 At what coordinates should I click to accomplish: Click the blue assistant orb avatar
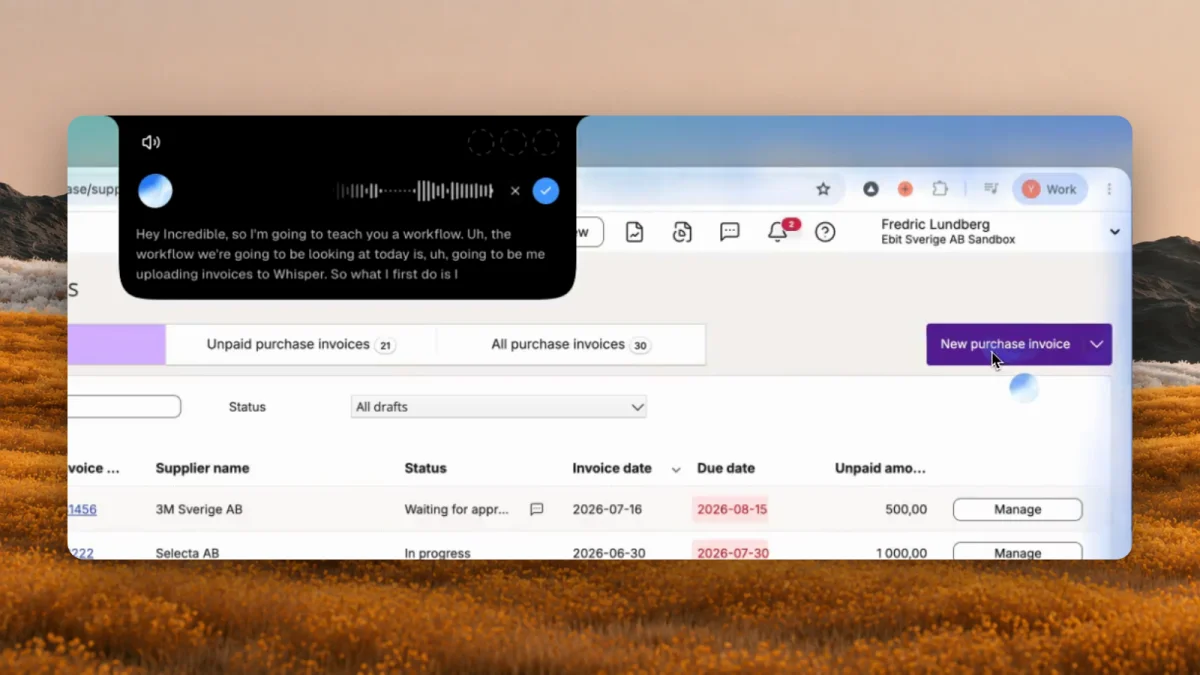click(155, 190)
